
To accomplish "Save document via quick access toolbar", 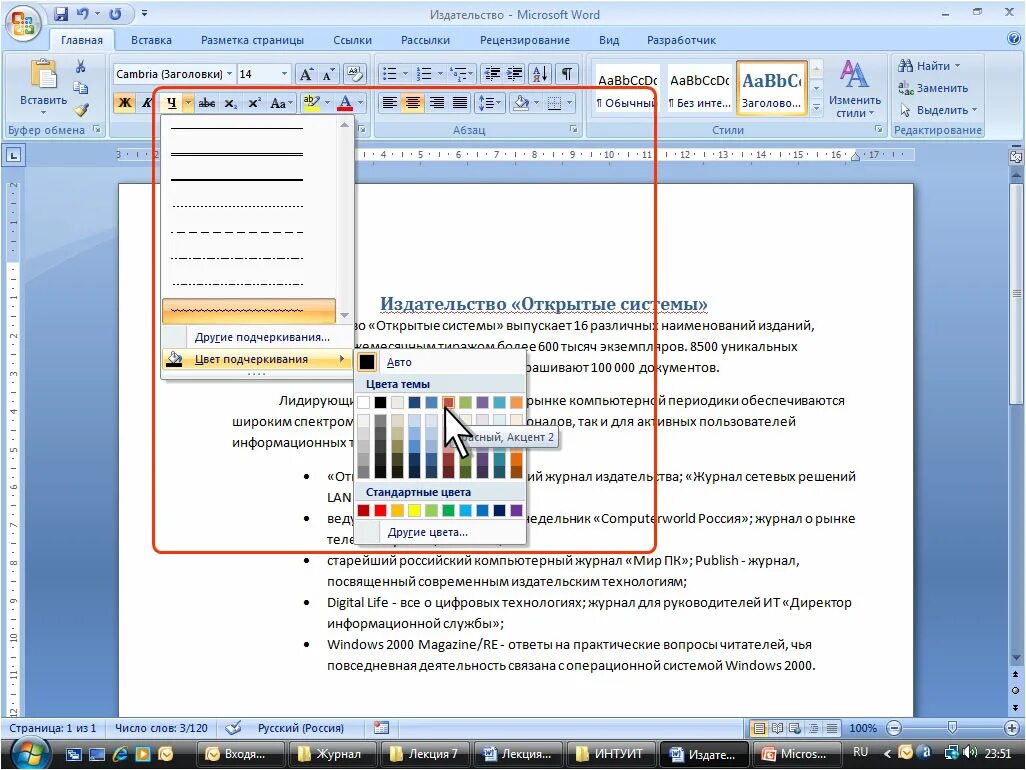I will 61,14.
